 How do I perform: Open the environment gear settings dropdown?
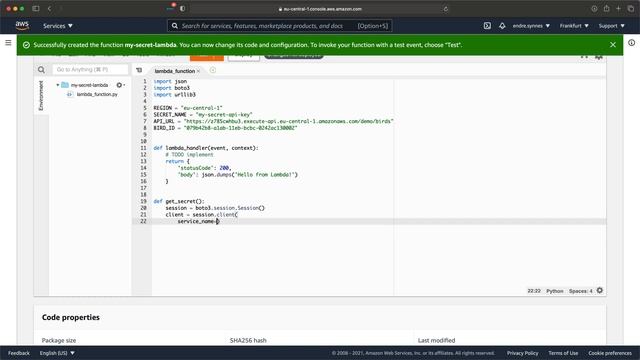pyautogui.click(x=120, y=85)
